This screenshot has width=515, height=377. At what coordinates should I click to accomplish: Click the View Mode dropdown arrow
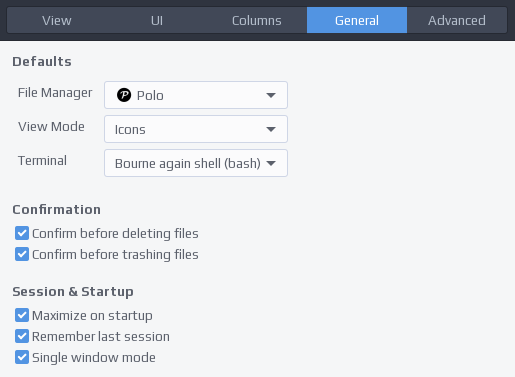[271, 129]
